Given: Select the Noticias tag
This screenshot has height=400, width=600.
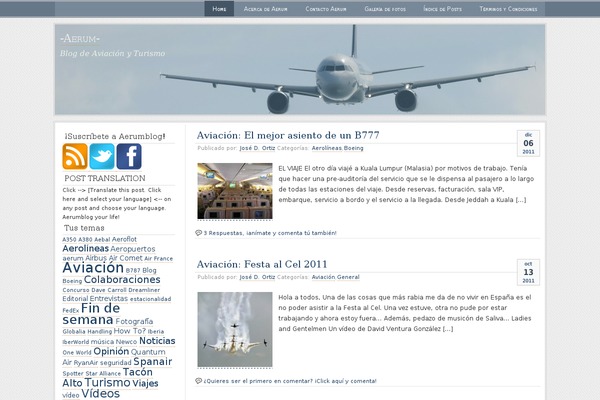Looking at the screenshot, I should (x=157, y=341).
